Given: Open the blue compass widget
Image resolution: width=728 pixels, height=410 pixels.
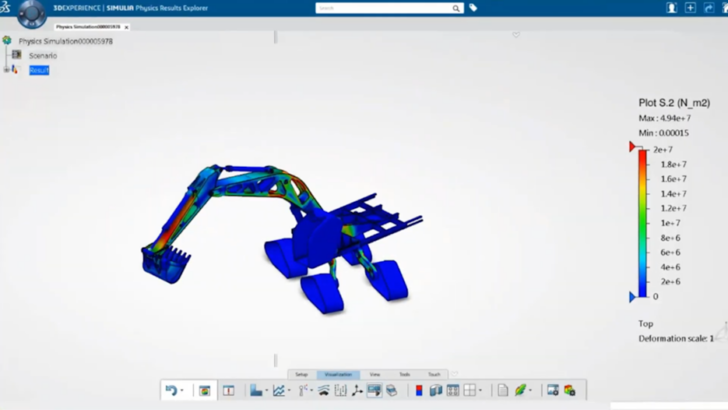Looking at the screenshot, I should coord(32,14).
